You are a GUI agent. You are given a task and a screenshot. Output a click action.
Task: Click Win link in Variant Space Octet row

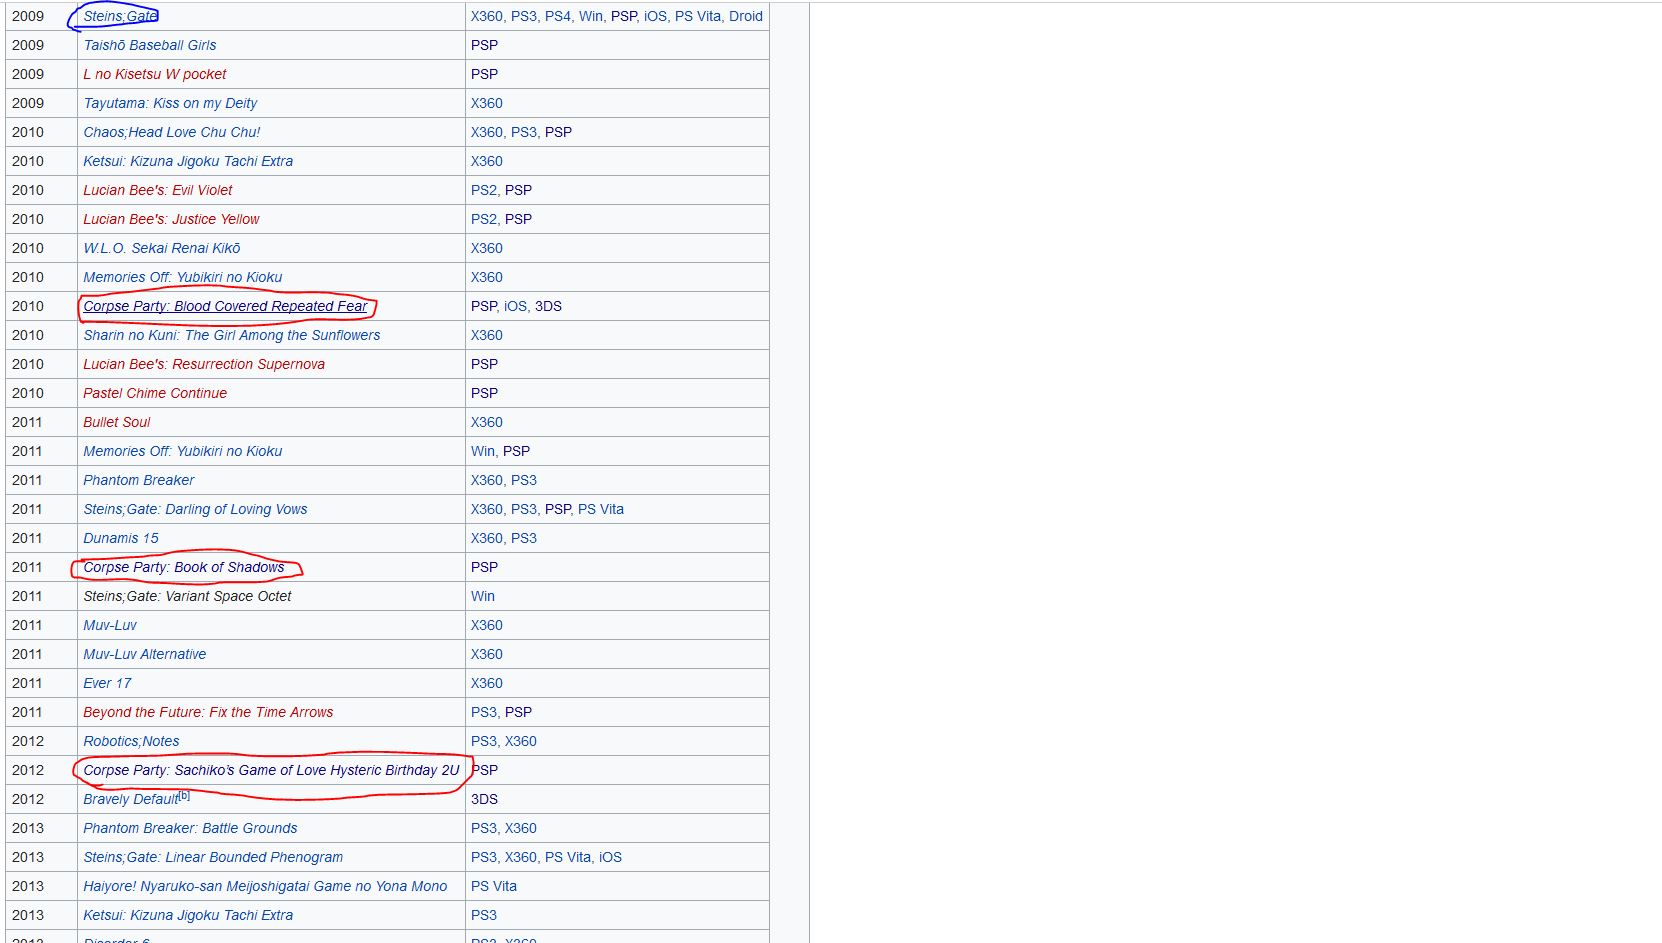point(483,596)
